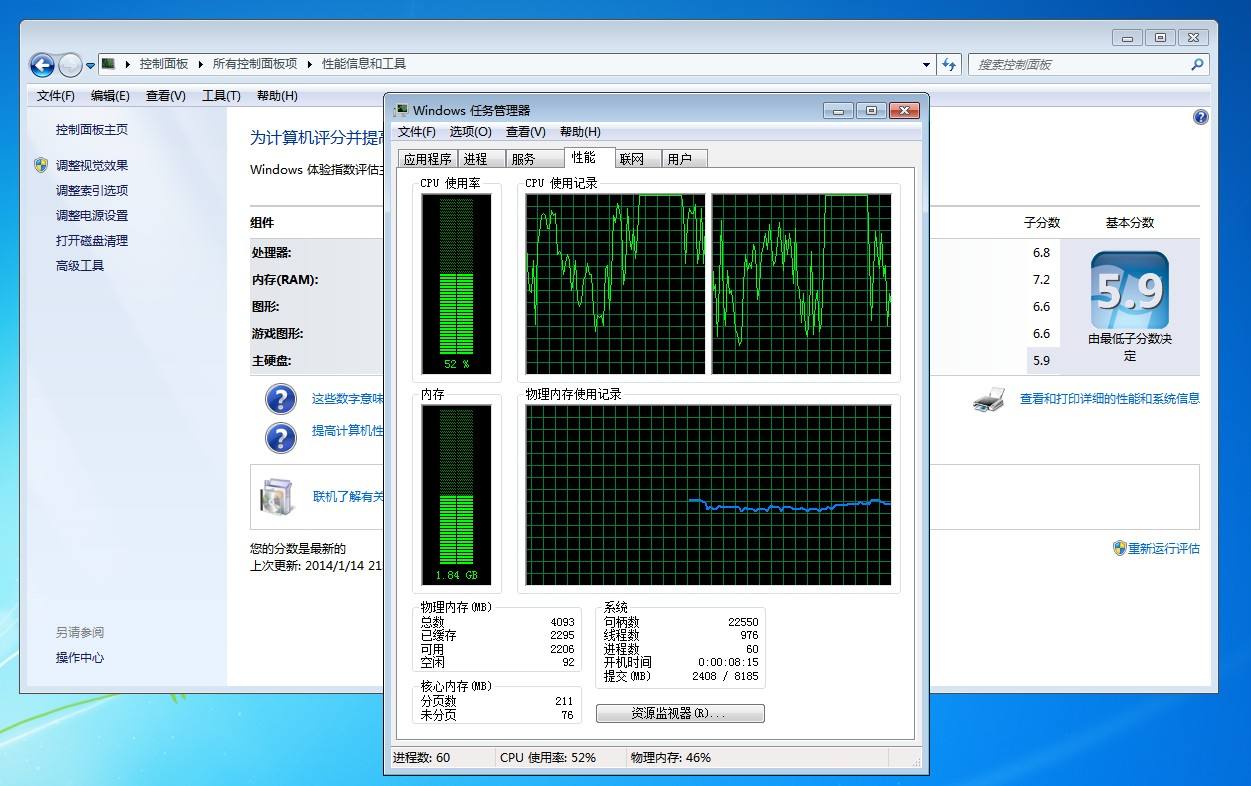Open 工具(T) menu in Control Panel window
This screenshot has width=1251, height=786.
click(221, 96)
